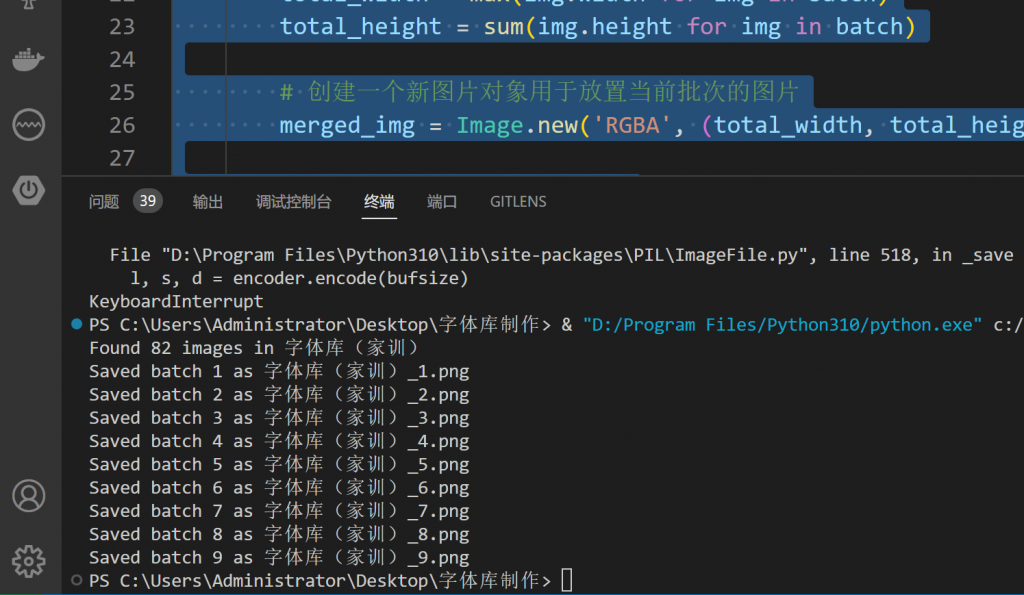Switch to the 问题 panel tab
The width and height of the screenshot is (1024, 595).
click(104, 202)
